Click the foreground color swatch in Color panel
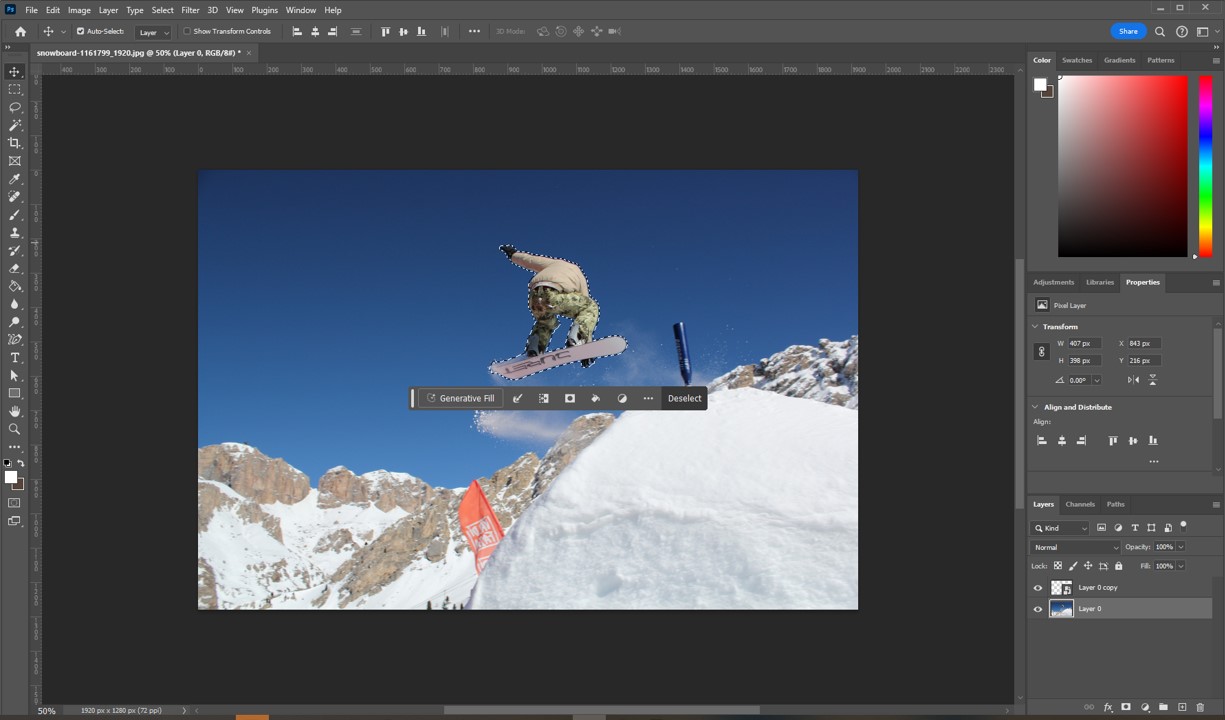 click(x=1040, y=85)
